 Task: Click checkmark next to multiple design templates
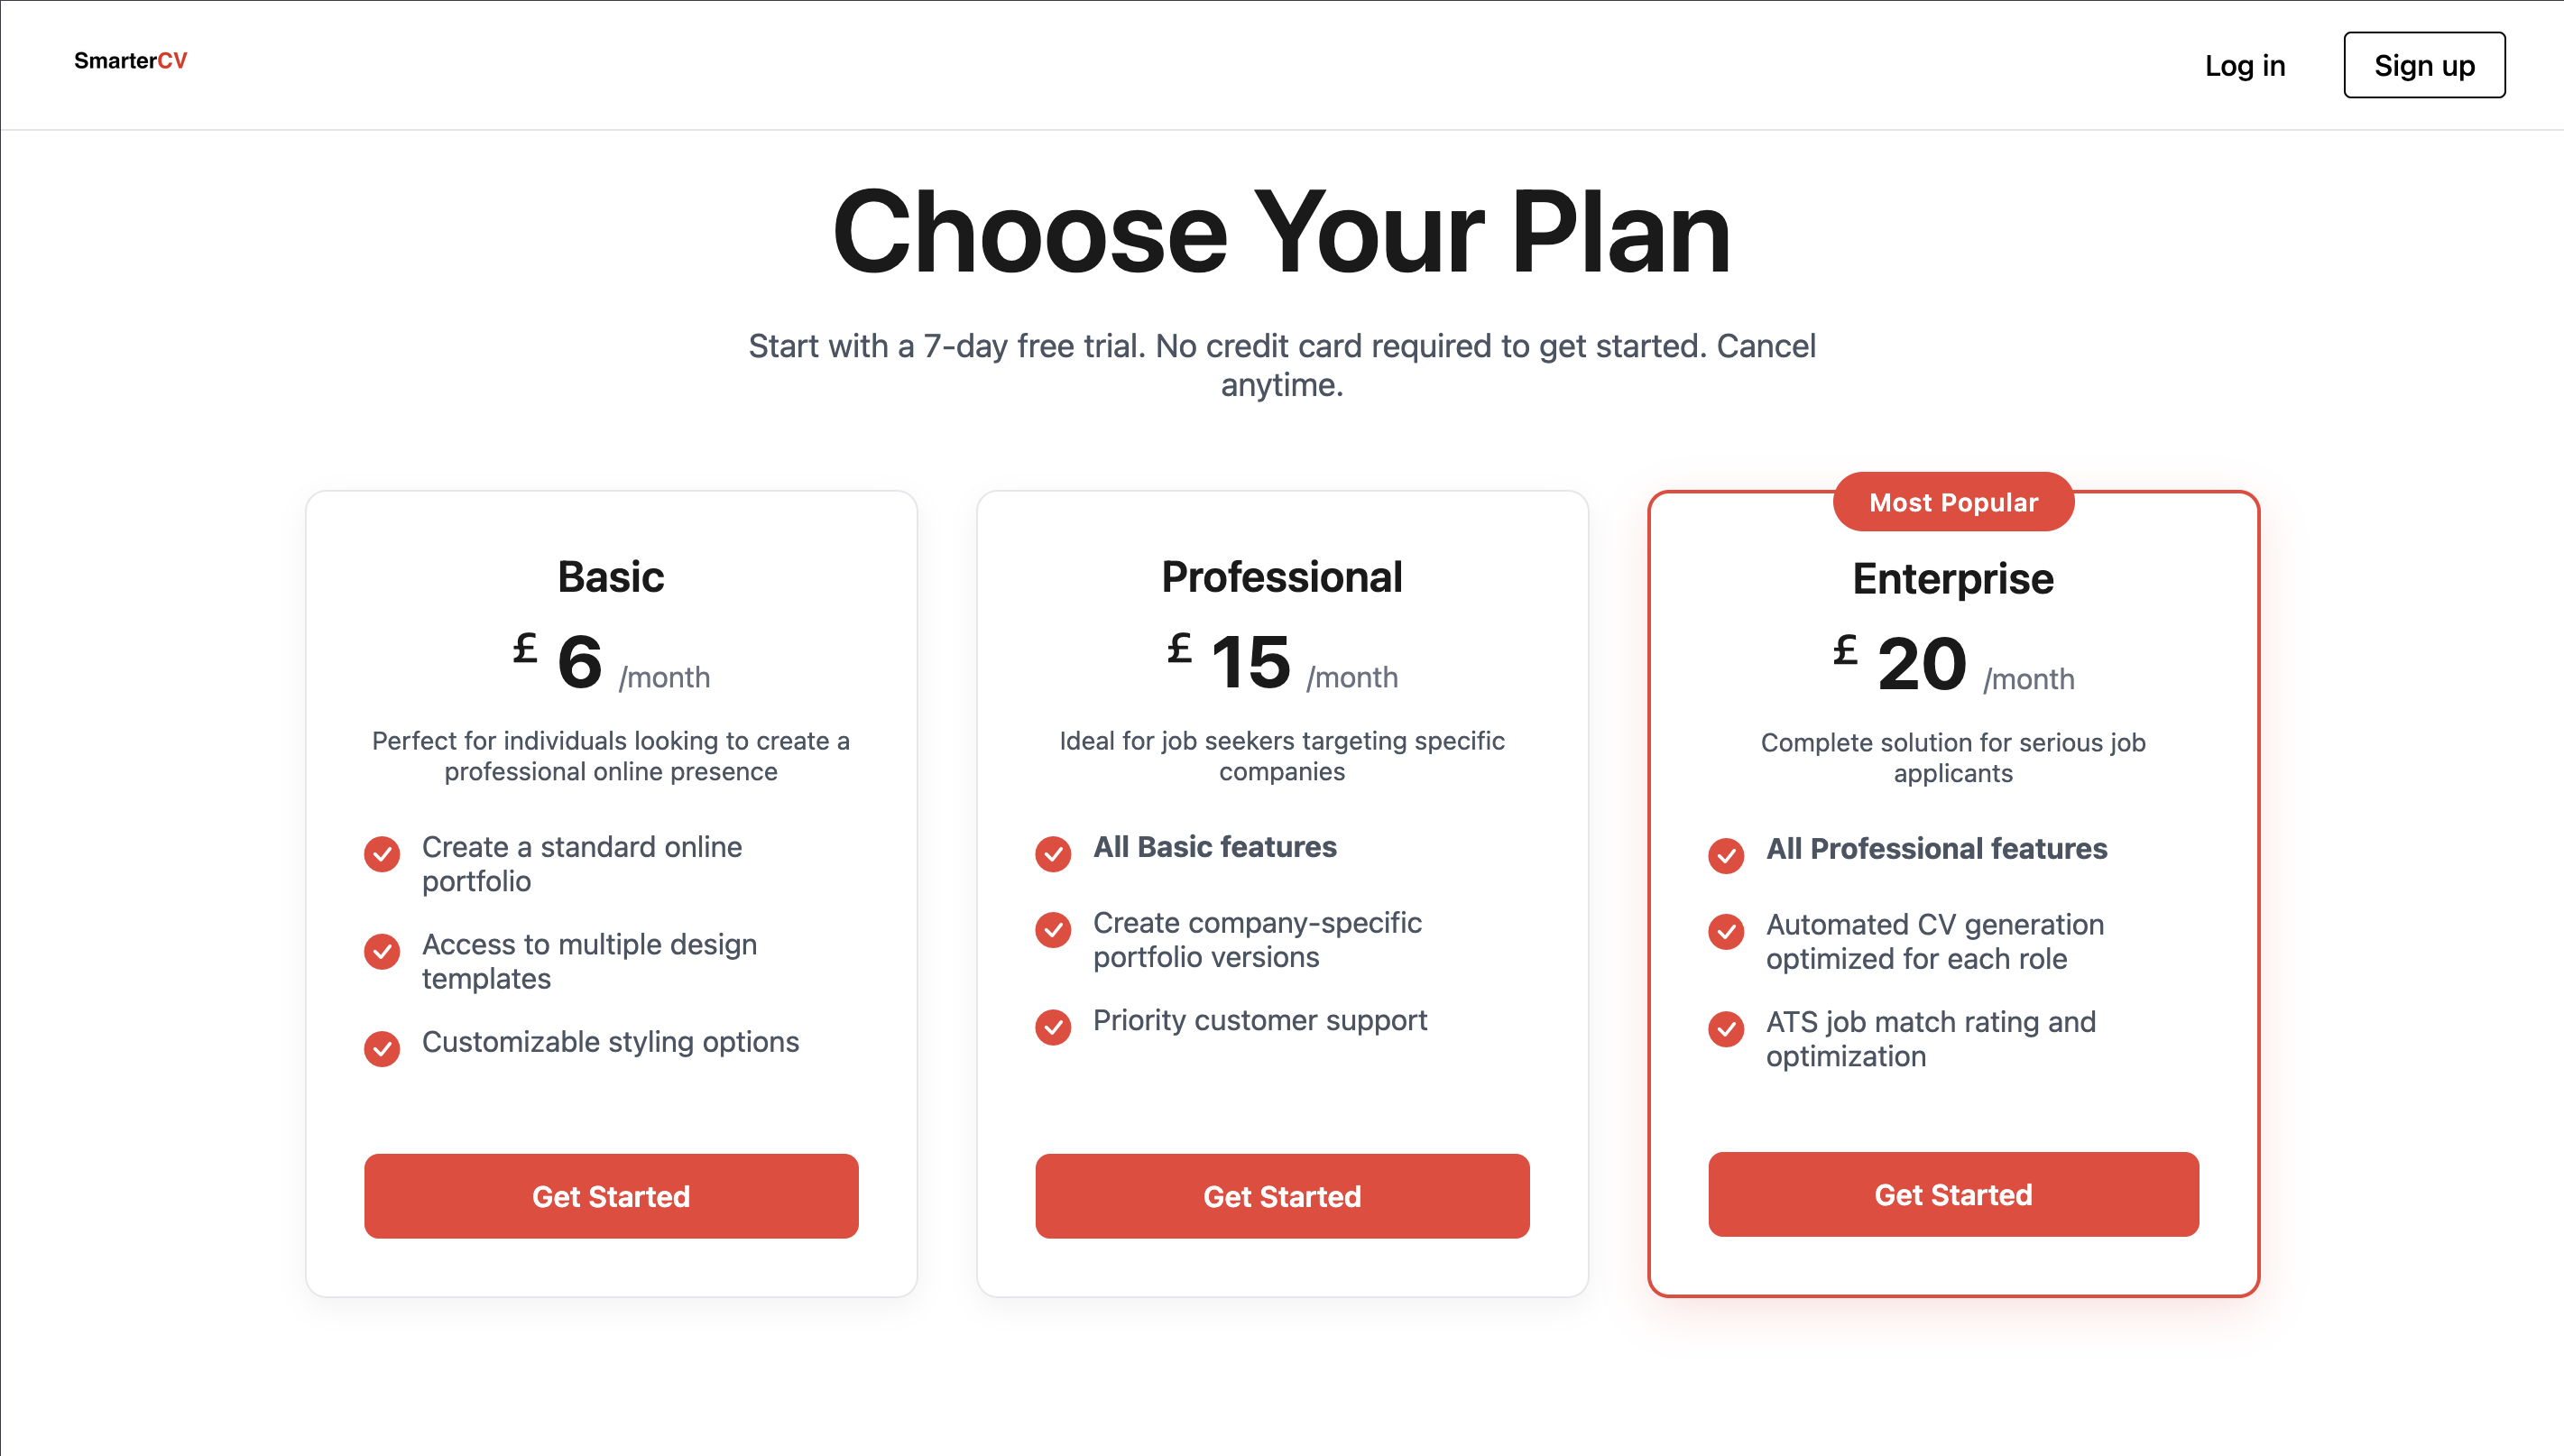point(381,951)
